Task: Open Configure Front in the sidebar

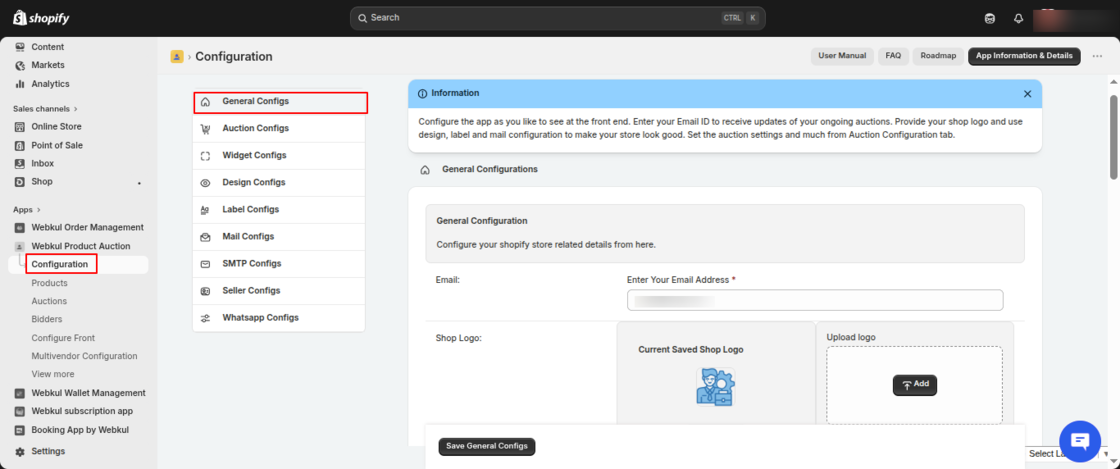Action: (x=63, y=338)
